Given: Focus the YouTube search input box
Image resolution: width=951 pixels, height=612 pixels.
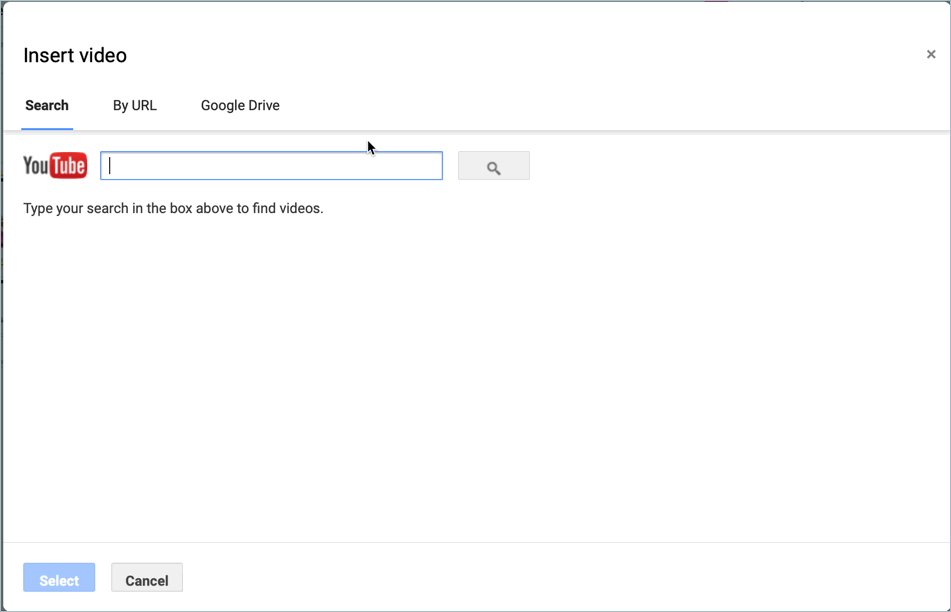Looking at the screenshot, I should point(271,166).
